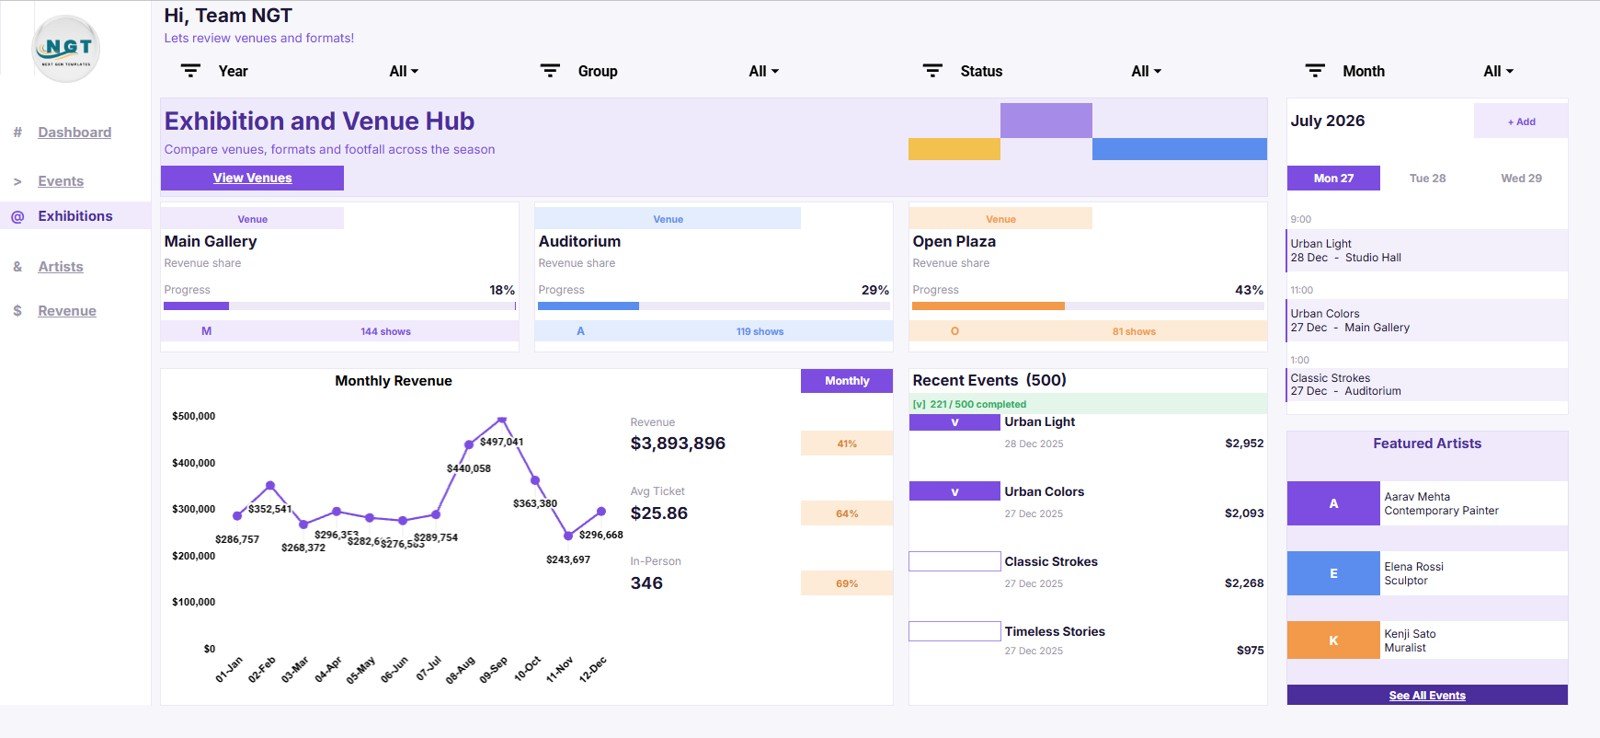Click the Auditorium Venue tag
The height and width of the screenshot is (738, 1600).
[668, 219]
